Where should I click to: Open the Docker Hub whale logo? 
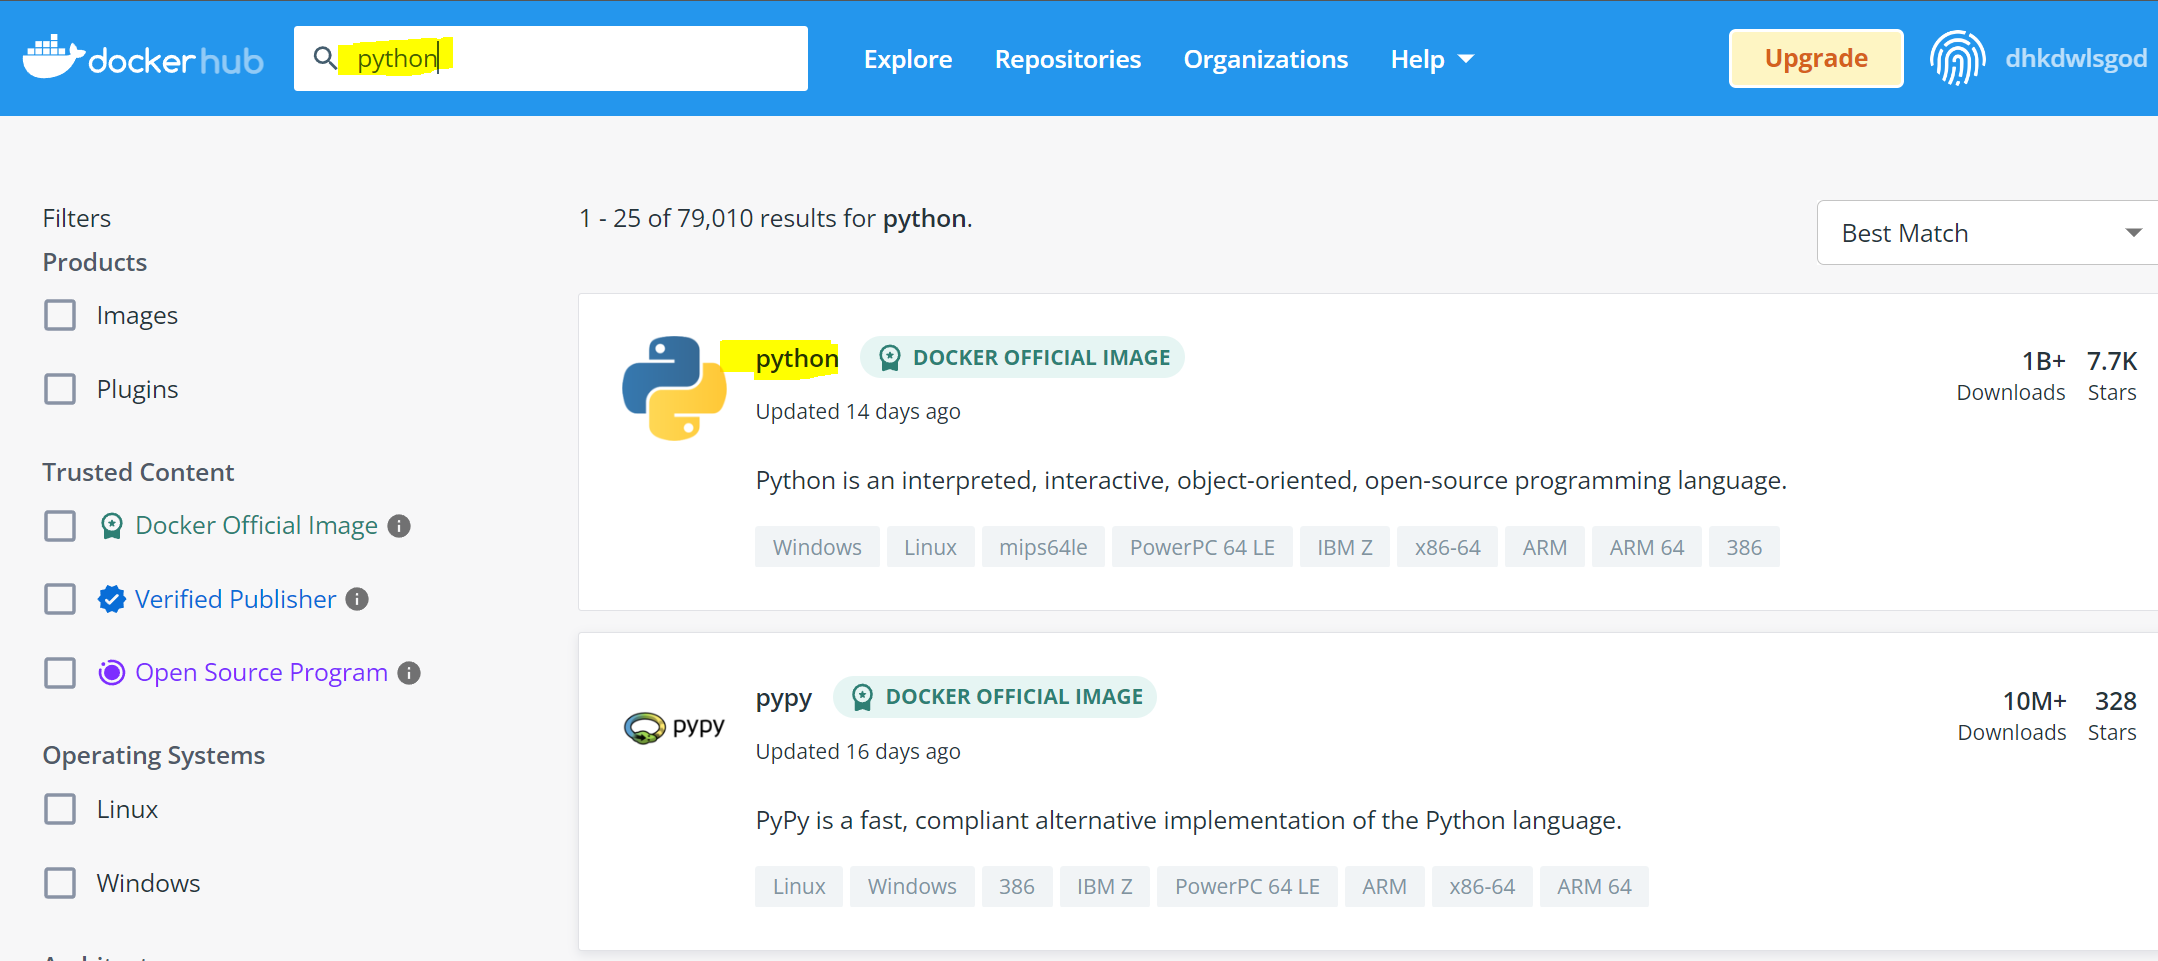143,58
